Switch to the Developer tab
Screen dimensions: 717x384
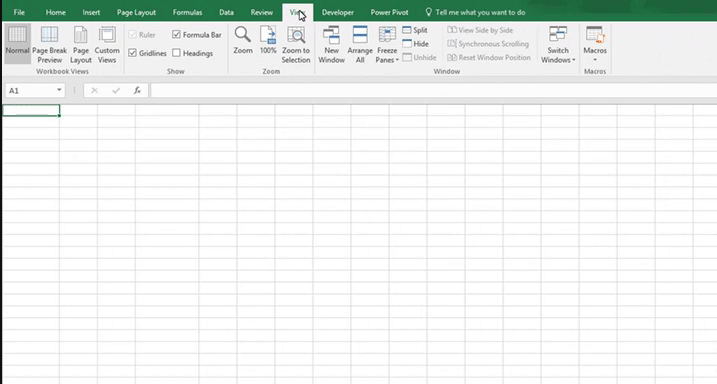pyautogui.click(x=337, y=12)
